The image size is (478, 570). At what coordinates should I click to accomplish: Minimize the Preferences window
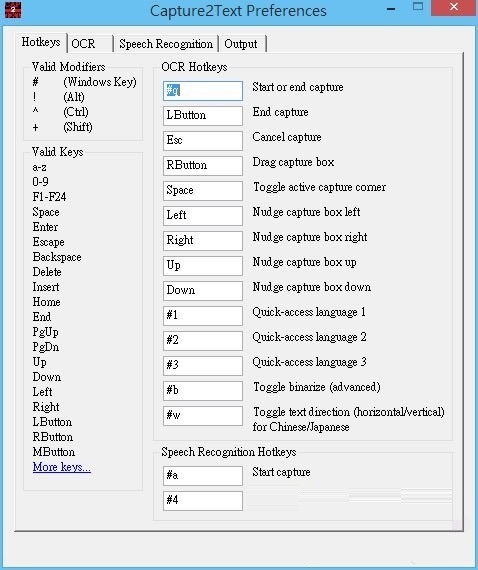pos(391,8)
